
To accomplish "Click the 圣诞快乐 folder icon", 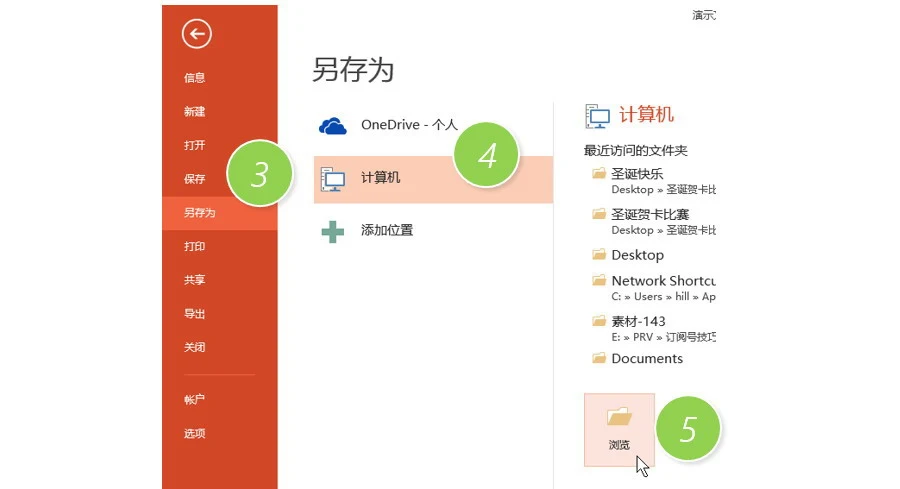I will [599, 173].
